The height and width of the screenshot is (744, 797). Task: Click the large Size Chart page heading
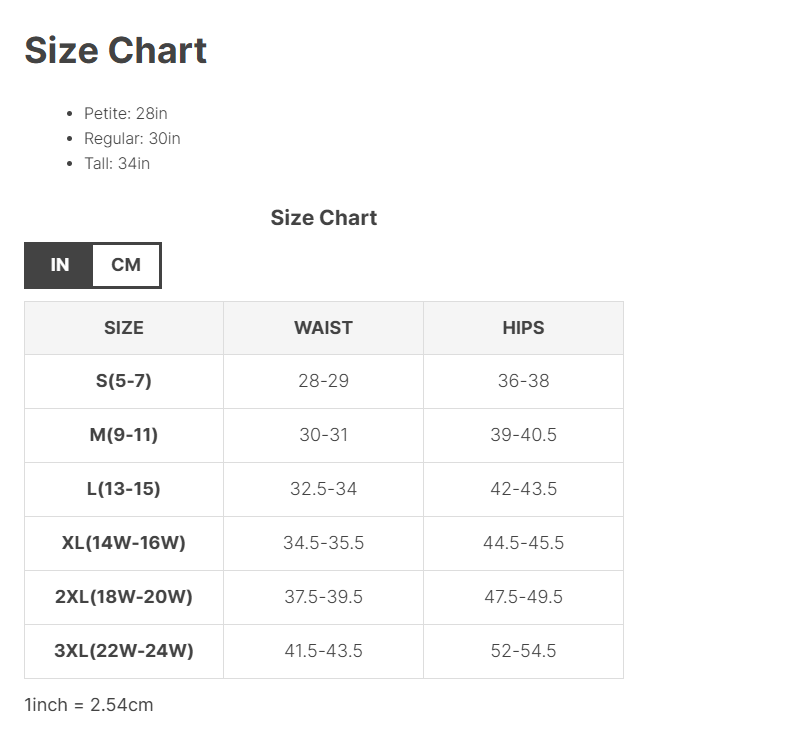coord(116,51)
